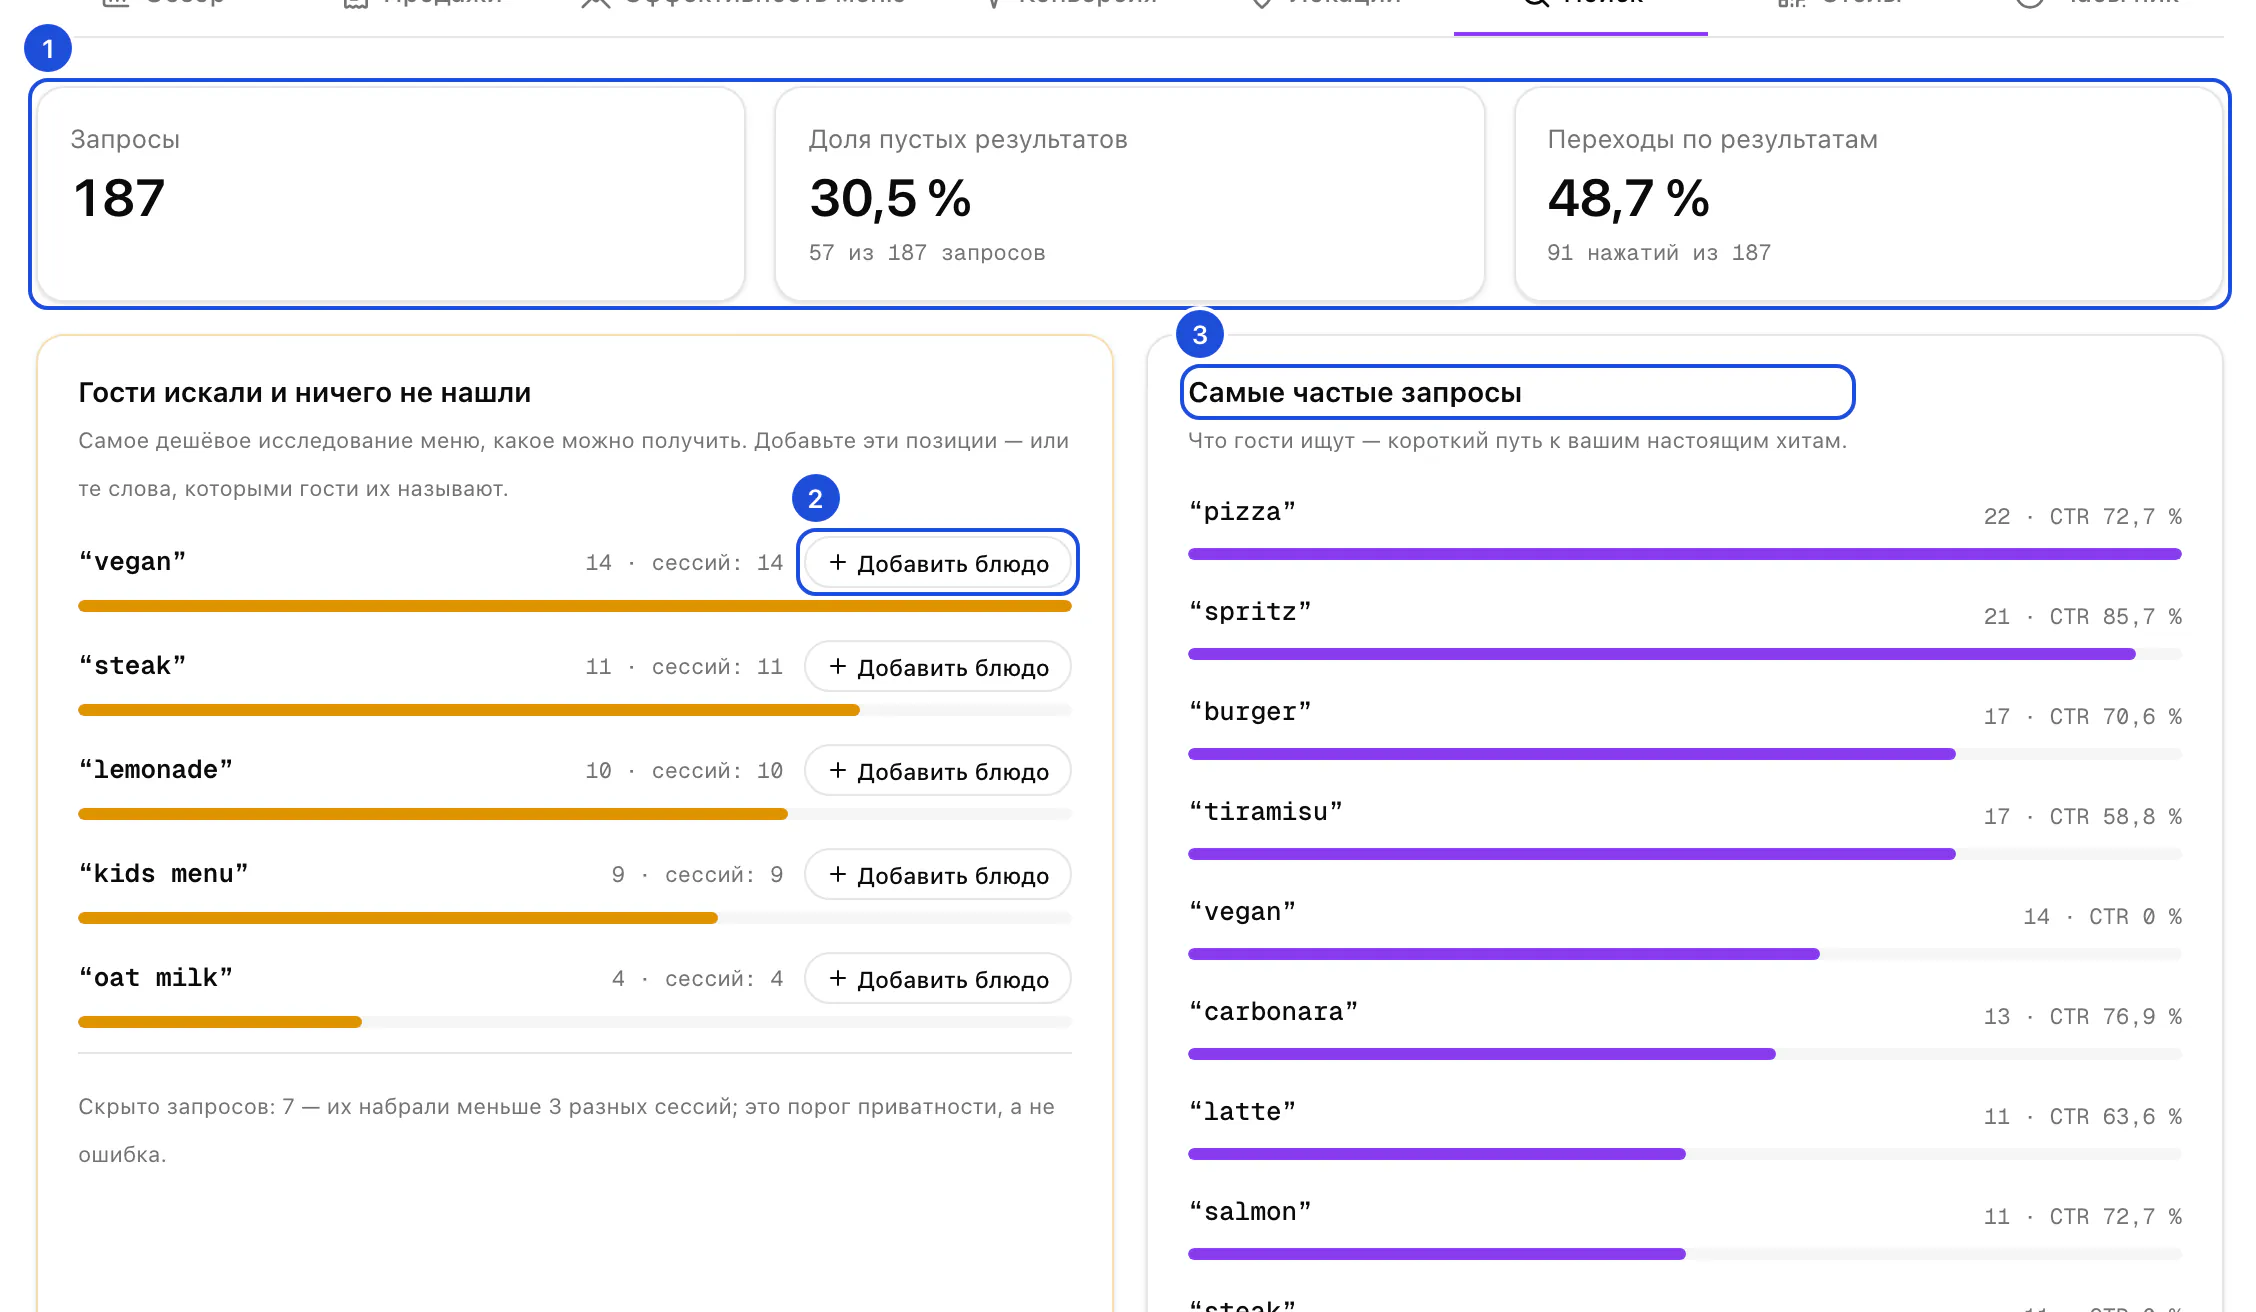The image size is (2256, 1312).
Task: Click "lemonade" in the nothing-found list
Action: (155, 770)
